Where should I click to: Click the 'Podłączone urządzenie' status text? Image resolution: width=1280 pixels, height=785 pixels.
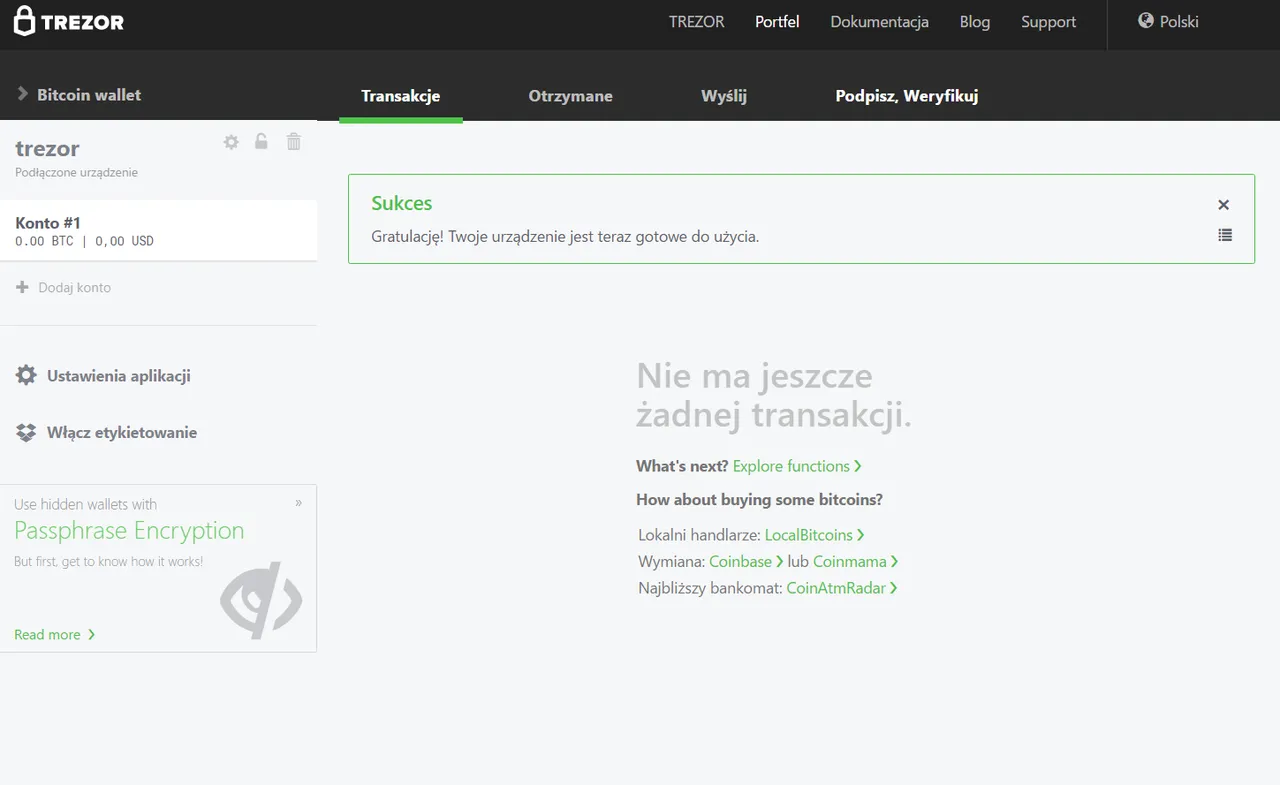click(76, 172)
